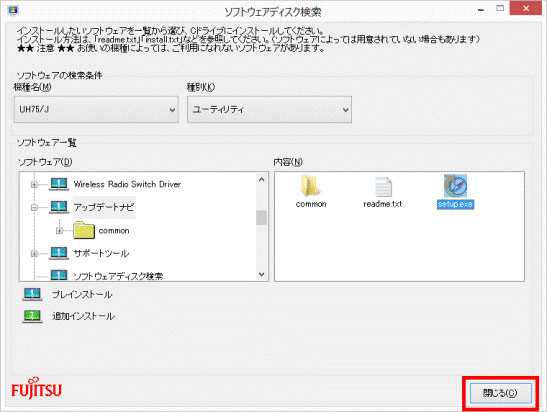Image resolution: width=547 pixels, height=412 pixels.
Task: Expand the common folder node
Action: (x=59, y=231)
